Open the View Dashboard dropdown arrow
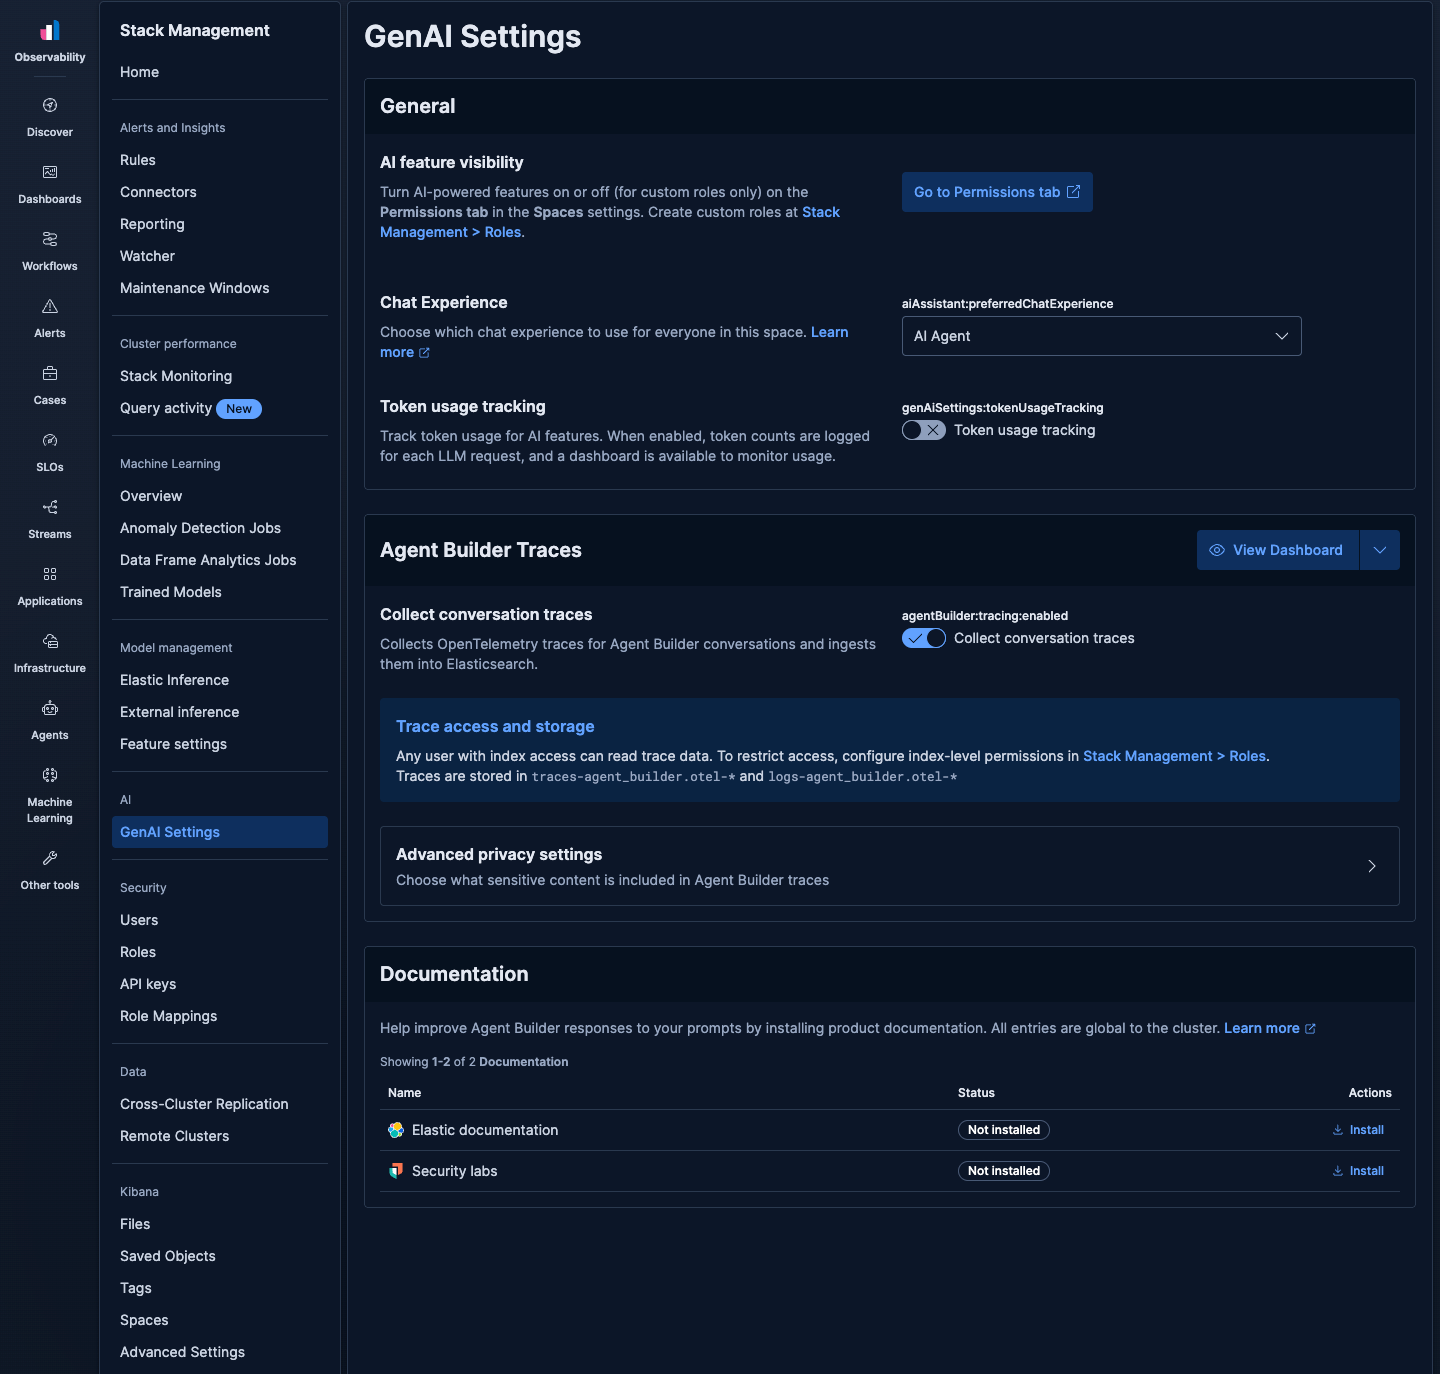The height and width of the screenshot is (1374, 1440). (1380, 550)
